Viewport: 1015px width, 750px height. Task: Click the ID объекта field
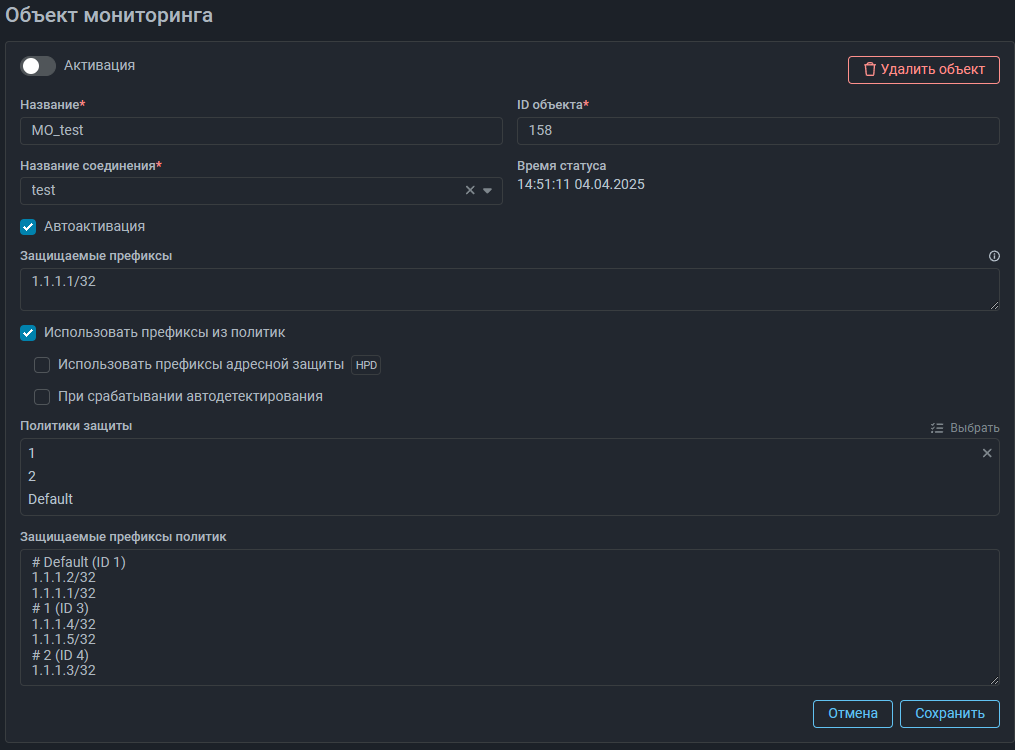tap(757, 131)
